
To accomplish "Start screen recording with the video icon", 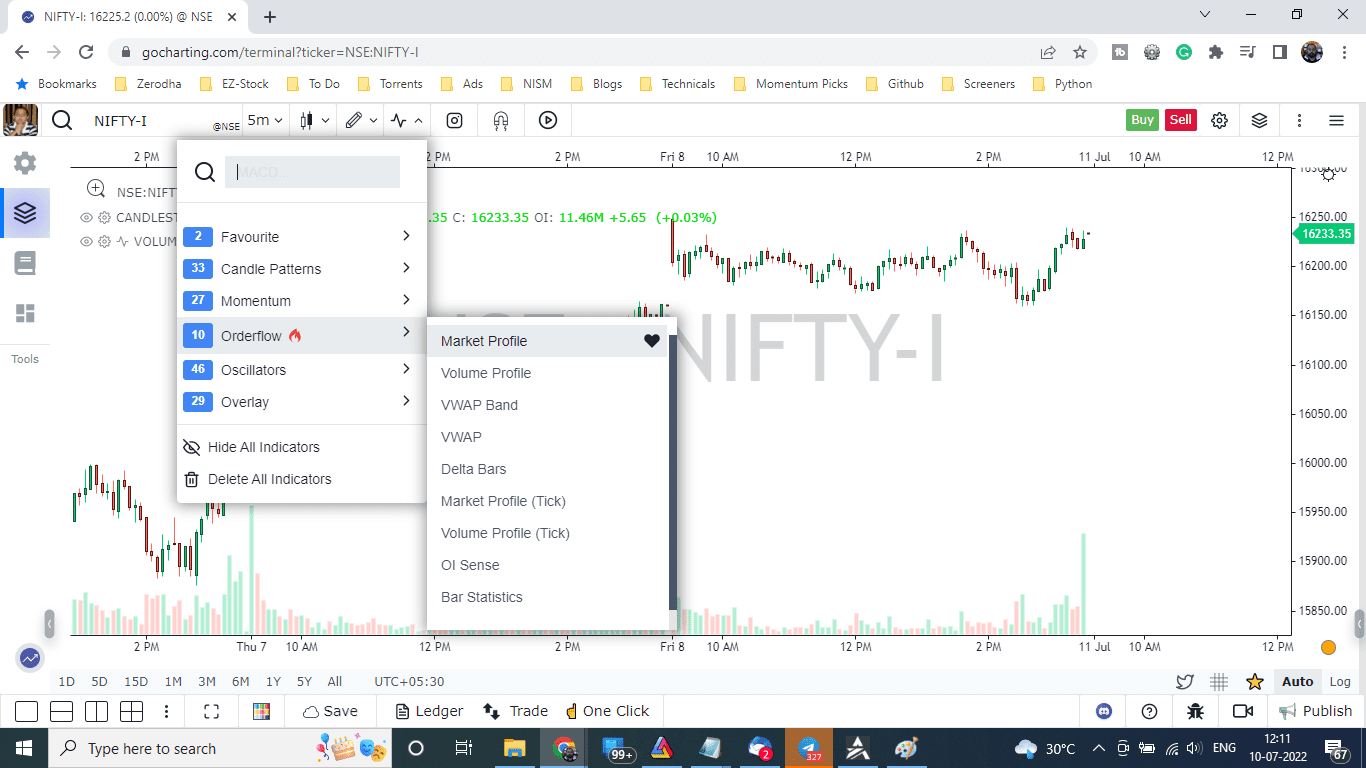I will click(x=1243, y=711).
